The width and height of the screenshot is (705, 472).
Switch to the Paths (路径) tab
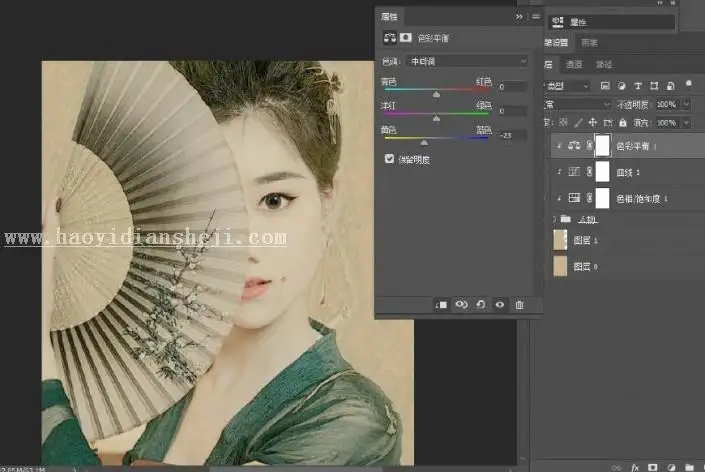603,64
